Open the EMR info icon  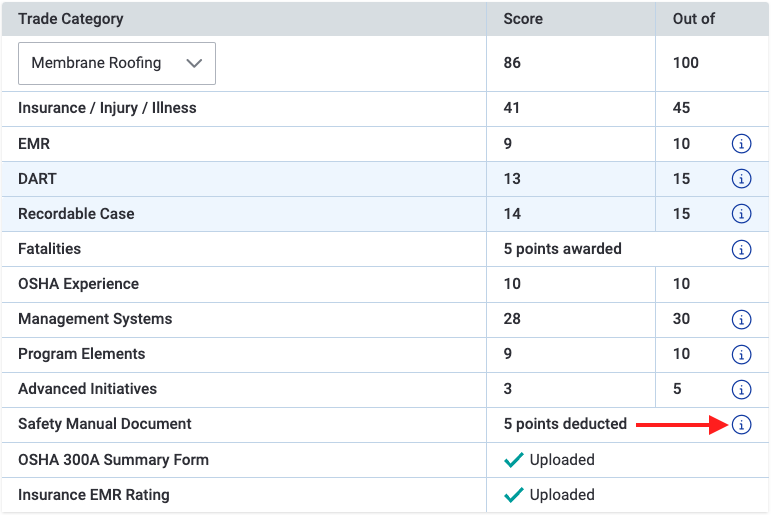coord(741,144)
